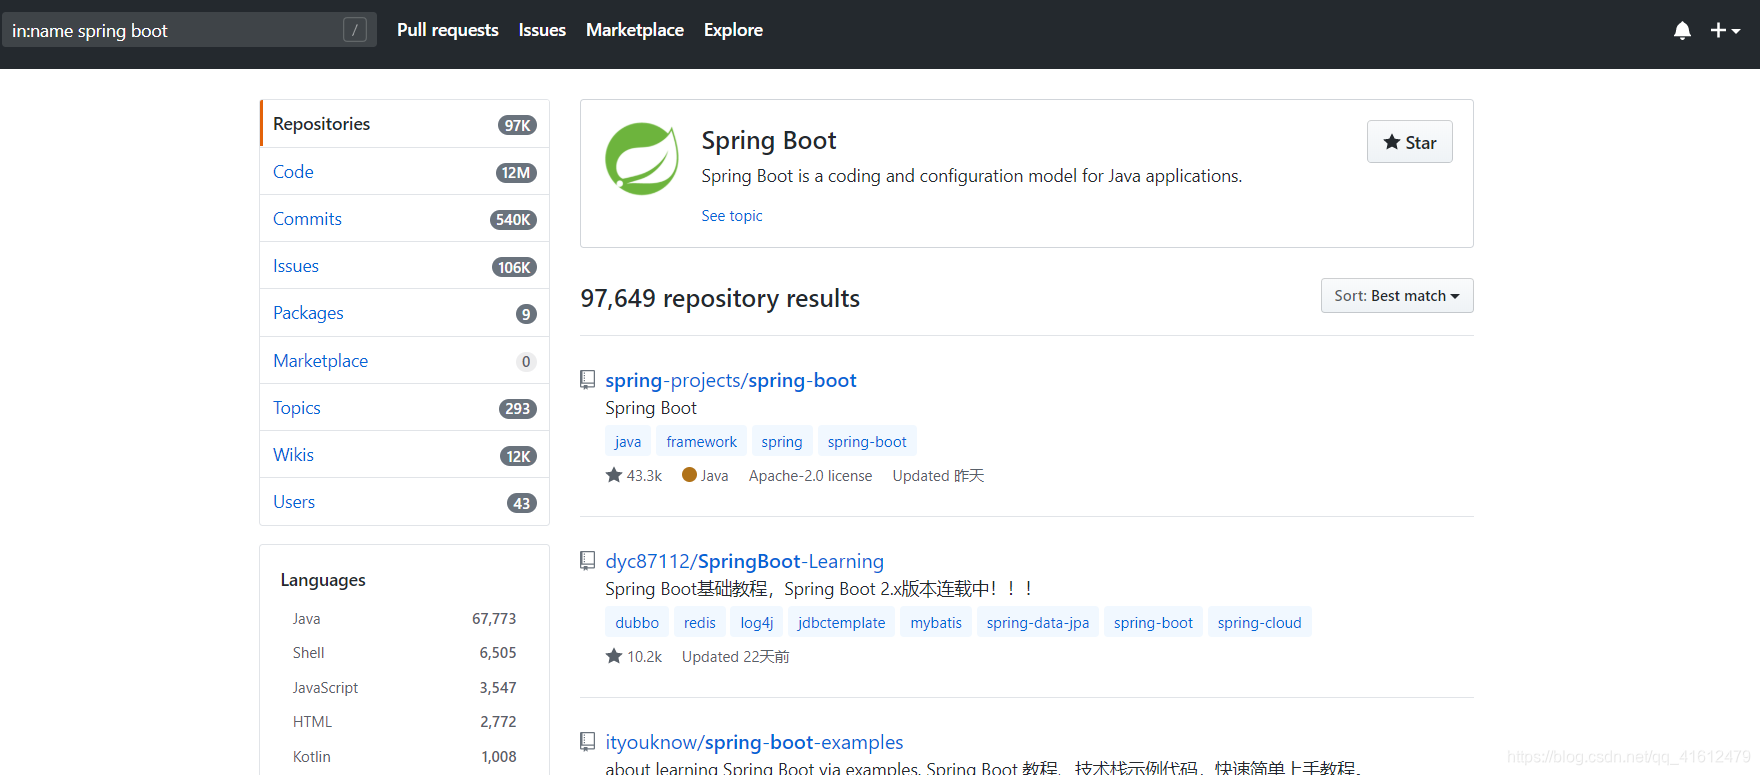Click the jdbctemplate topic tag
The image size is (1760, 775).
(x=841, y=622)
